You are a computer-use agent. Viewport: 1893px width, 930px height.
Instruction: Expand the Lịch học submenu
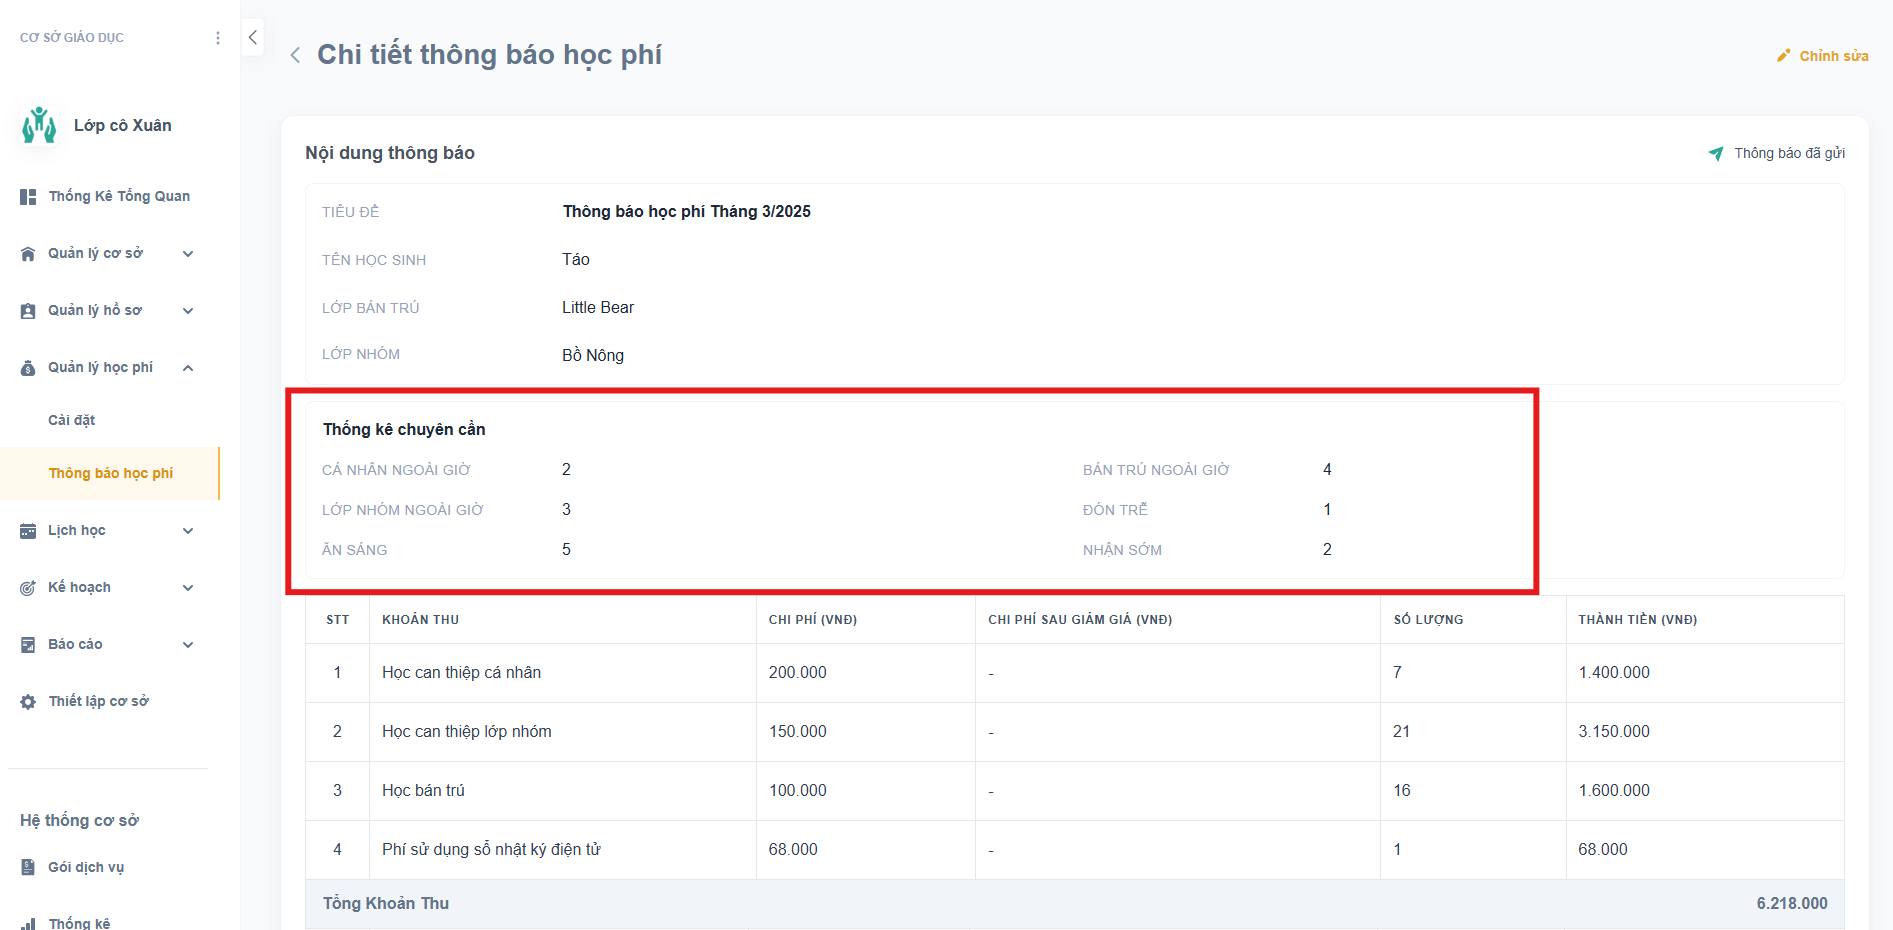point(188,531)
